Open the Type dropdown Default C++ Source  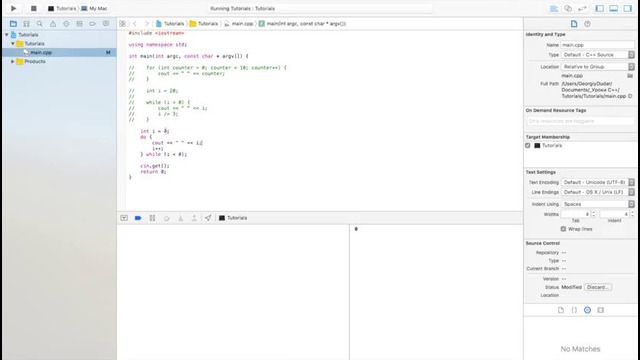click(598, 55)
